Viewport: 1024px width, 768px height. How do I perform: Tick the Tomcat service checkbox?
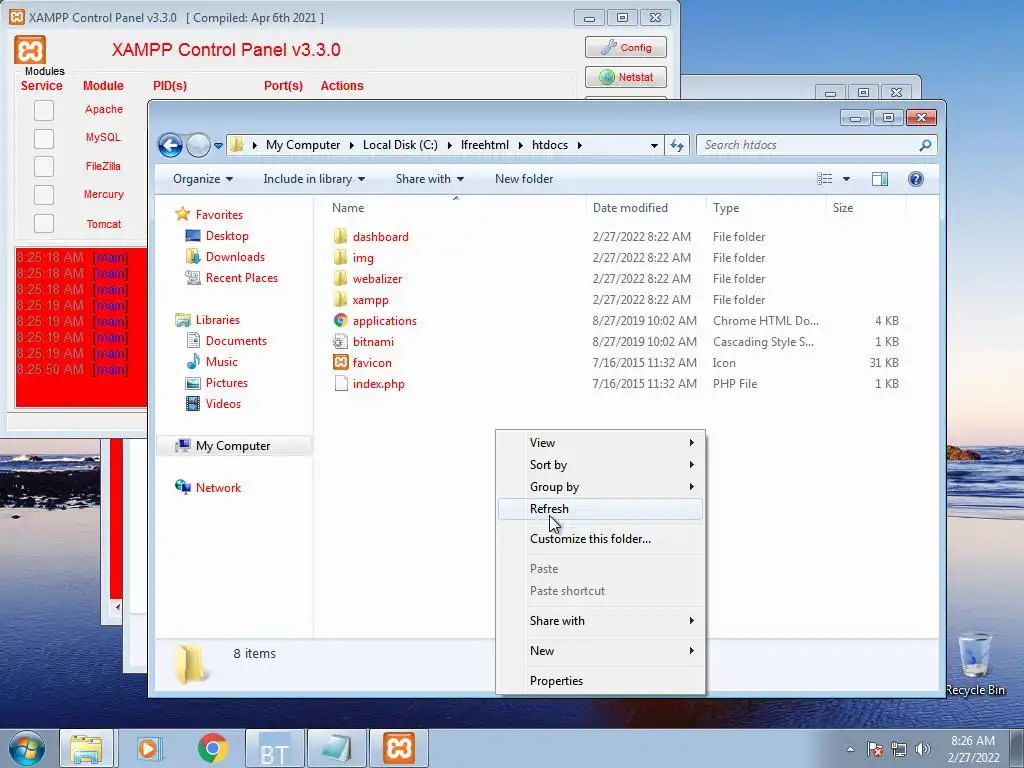(44, 223)
